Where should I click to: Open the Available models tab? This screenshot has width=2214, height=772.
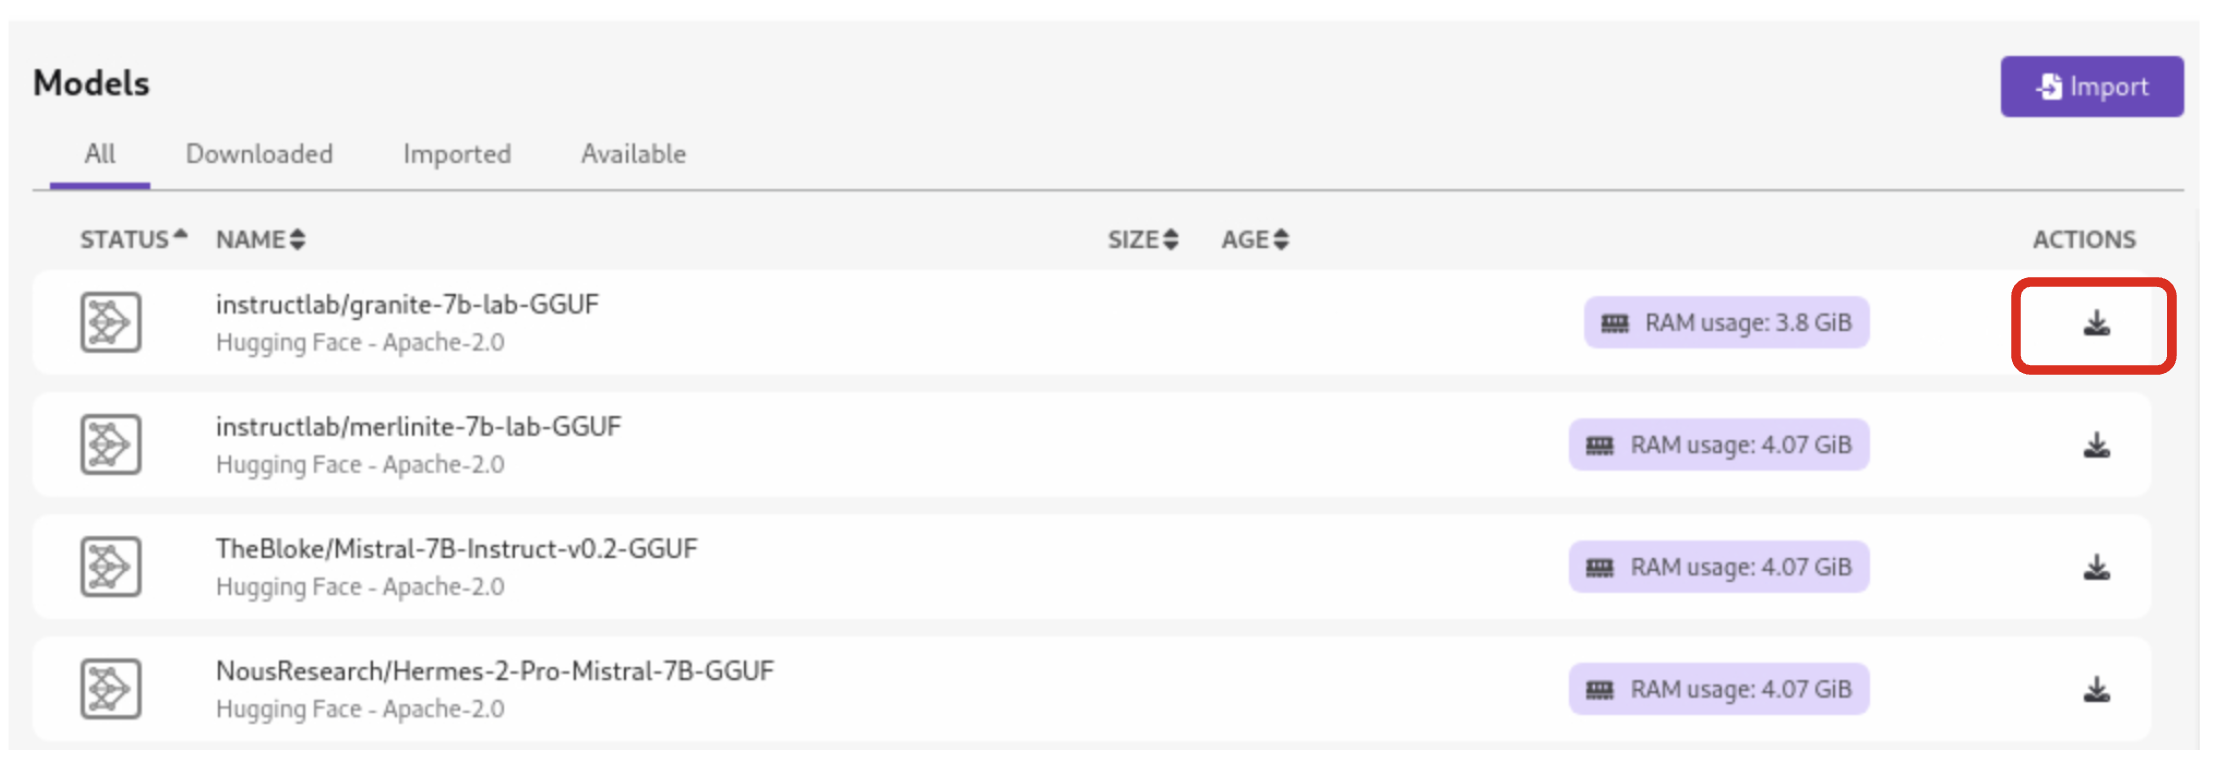pos(633,154)
